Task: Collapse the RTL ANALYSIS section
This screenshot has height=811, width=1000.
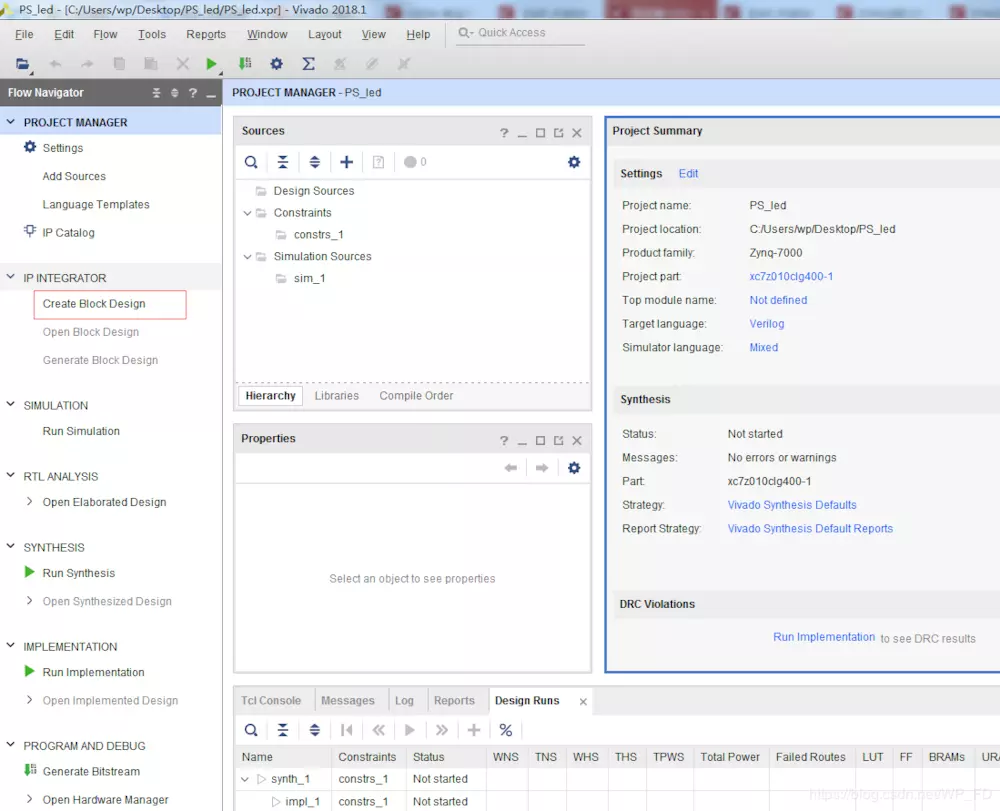Action: tap(11, 475)
